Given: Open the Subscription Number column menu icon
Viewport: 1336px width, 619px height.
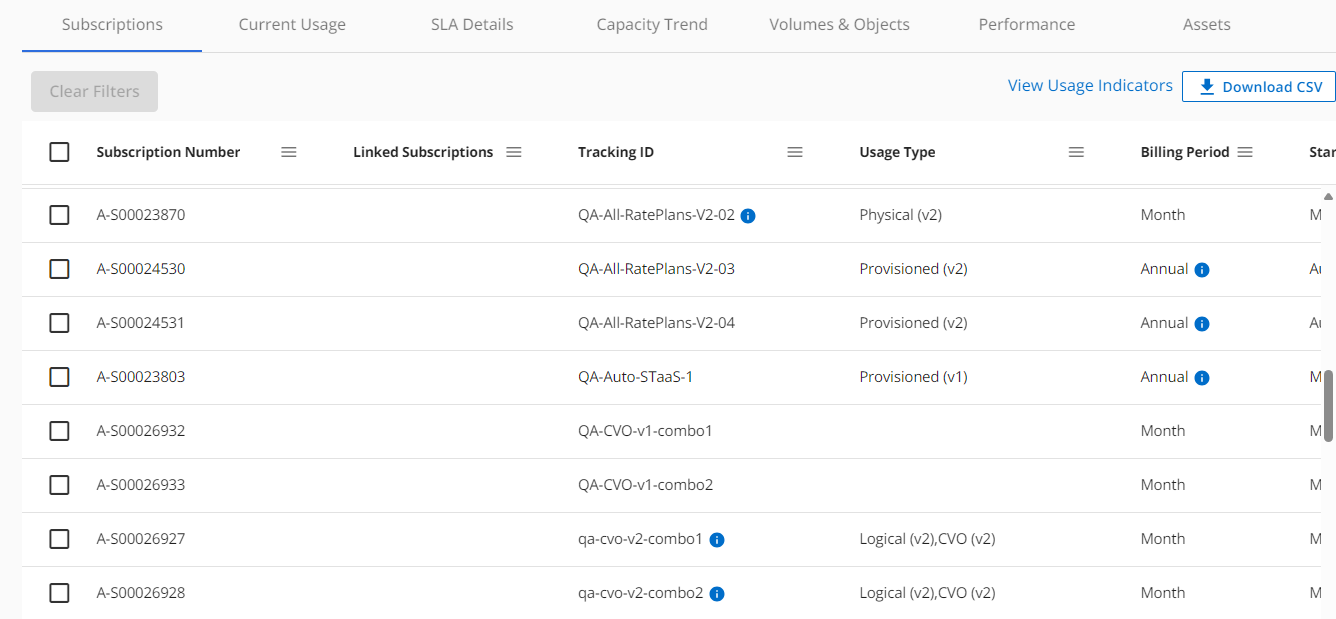Looking at the screenshot, I should 289,152.
